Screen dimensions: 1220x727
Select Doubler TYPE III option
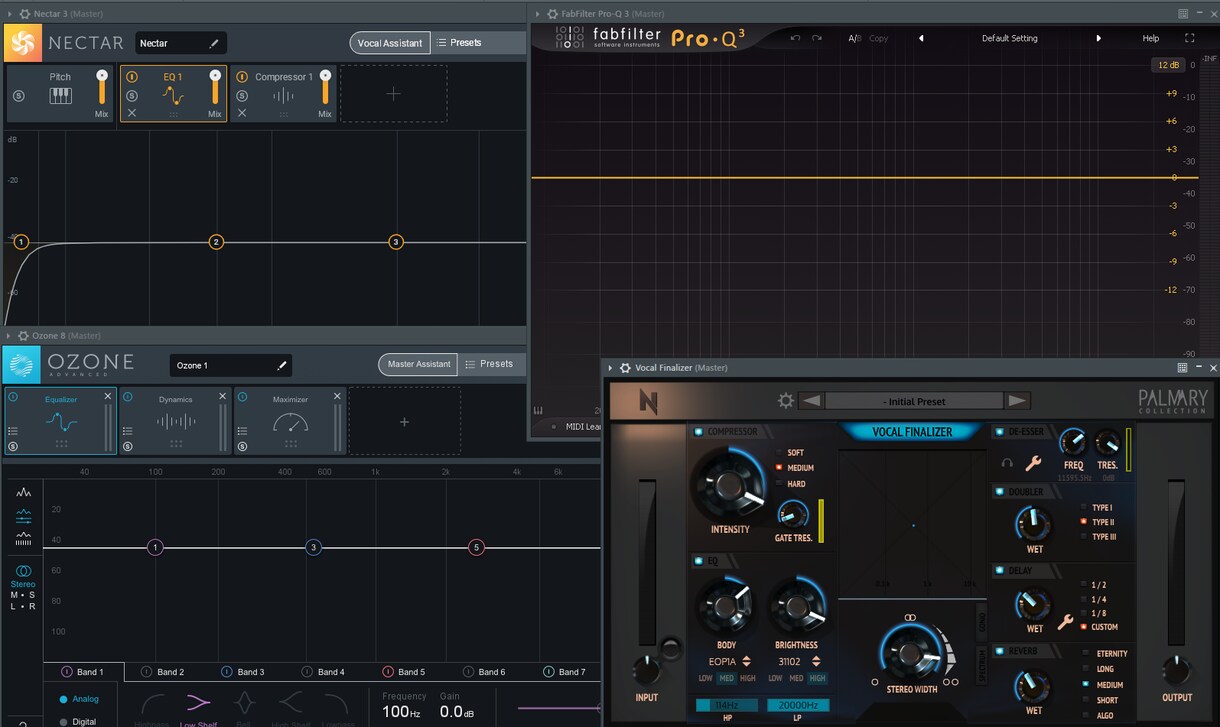(x=1099, y=537)
